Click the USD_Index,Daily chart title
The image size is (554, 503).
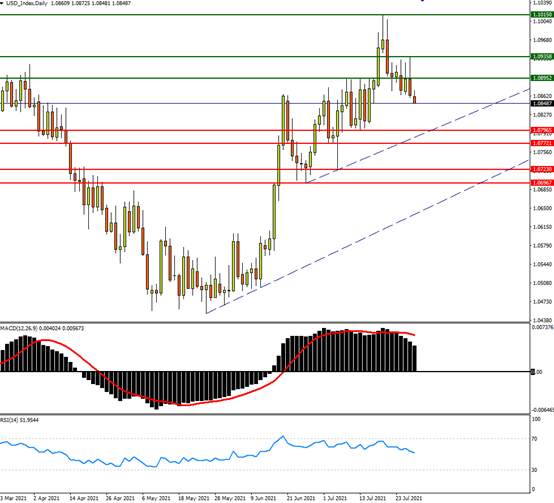point(26,4)
